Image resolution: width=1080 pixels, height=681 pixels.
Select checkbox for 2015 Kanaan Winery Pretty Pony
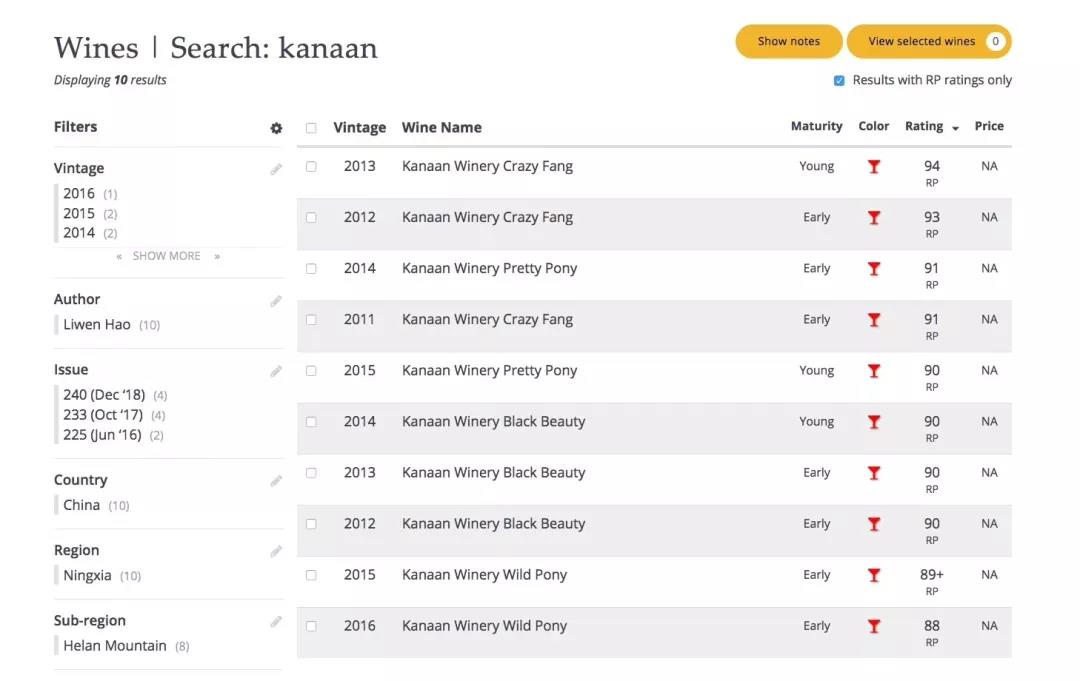311,370
